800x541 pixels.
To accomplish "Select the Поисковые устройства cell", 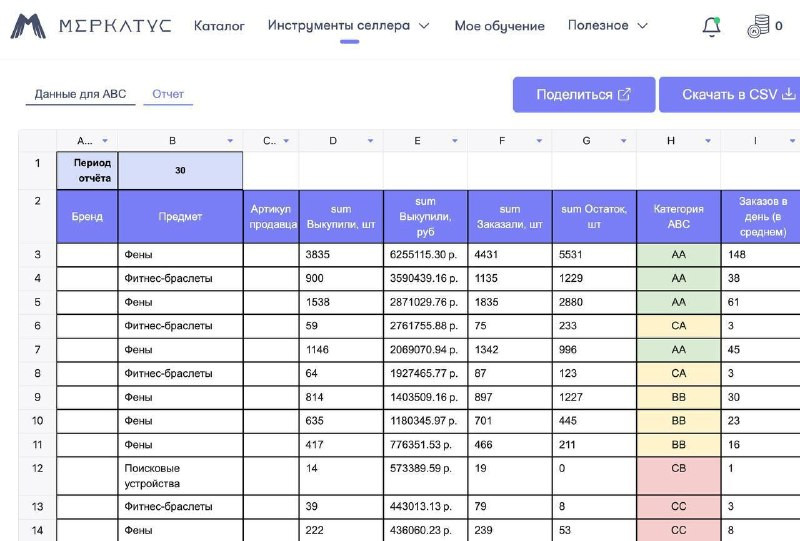I will tap(180, 476).
